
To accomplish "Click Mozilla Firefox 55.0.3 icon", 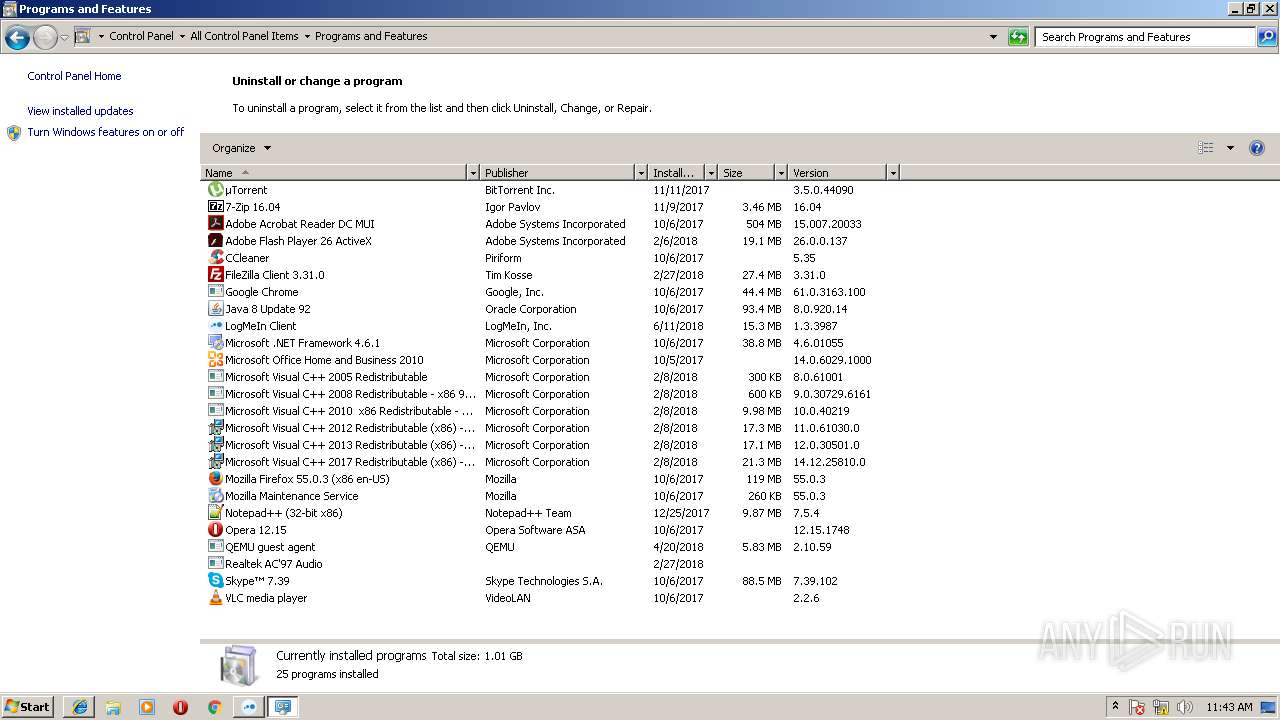I will coord(215,479).
